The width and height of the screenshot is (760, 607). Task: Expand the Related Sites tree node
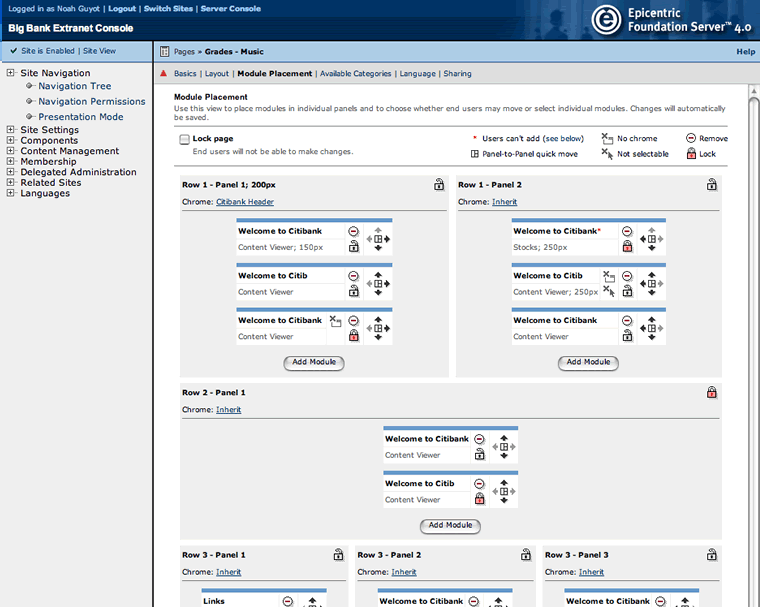pos(10,182)
